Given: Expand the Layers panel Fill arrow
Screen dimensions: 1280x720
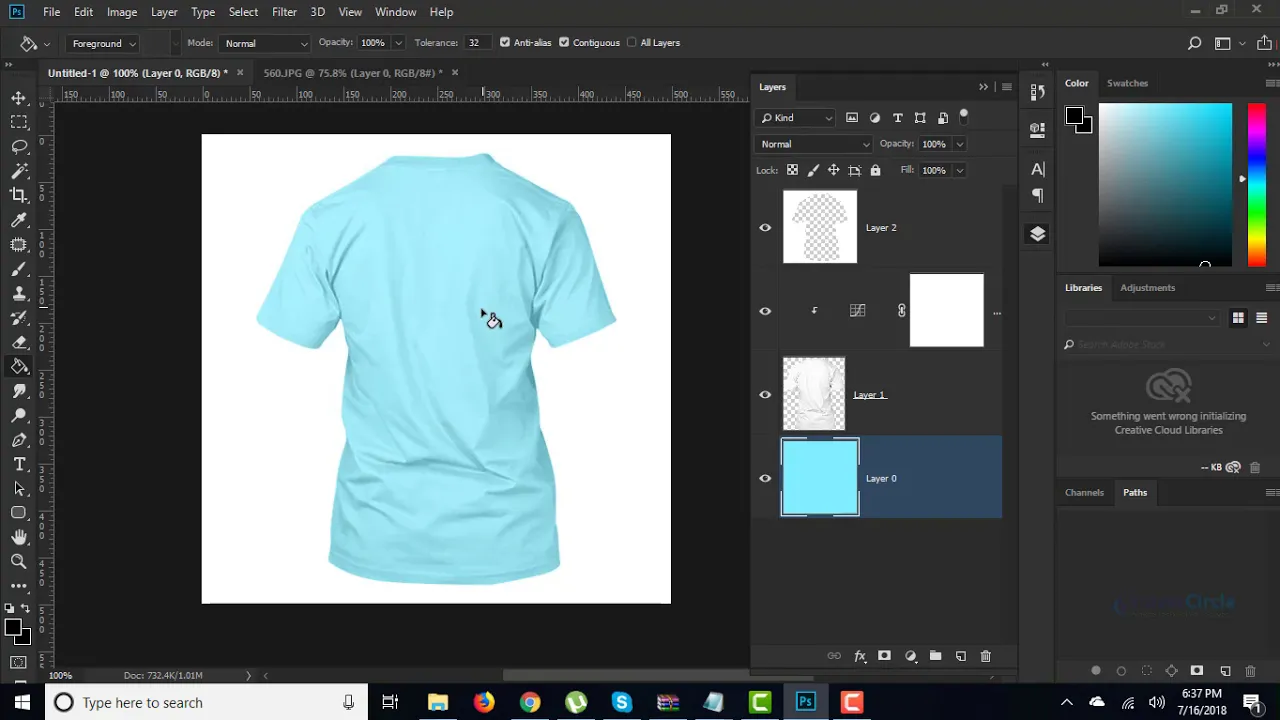Looking at the screenshot, I should click(959, 171).
